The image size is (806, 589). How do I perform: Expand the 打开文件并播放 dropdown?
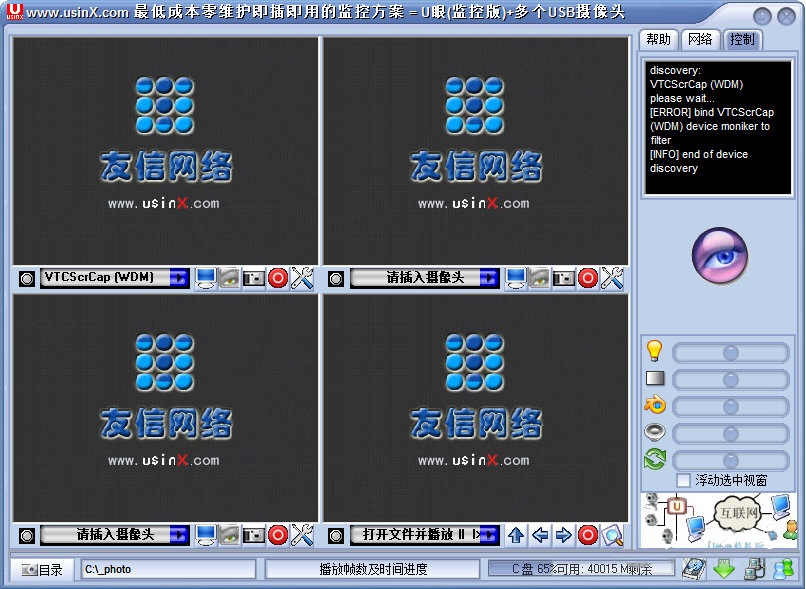tap(489, 535)
